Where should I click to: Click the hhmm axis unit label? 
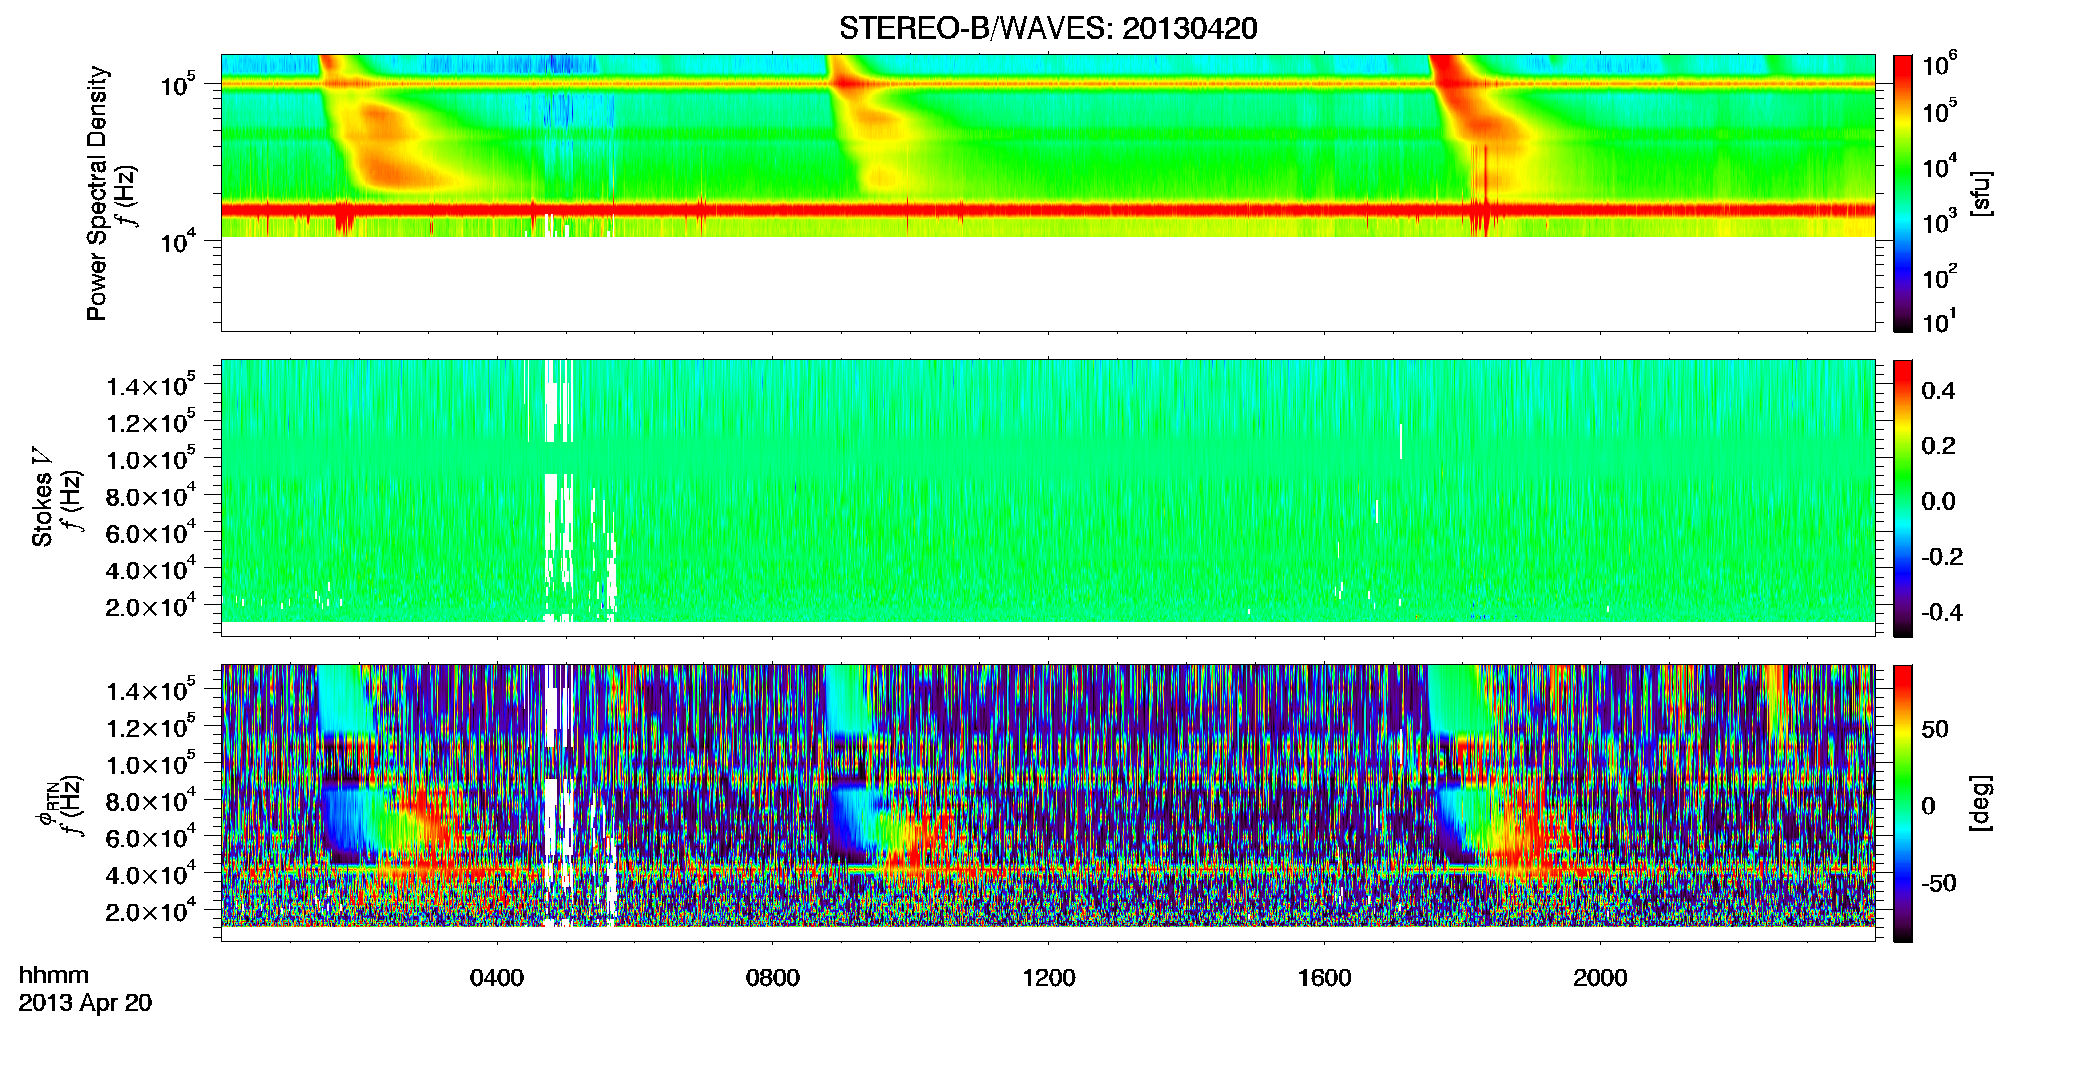point(54,975)
